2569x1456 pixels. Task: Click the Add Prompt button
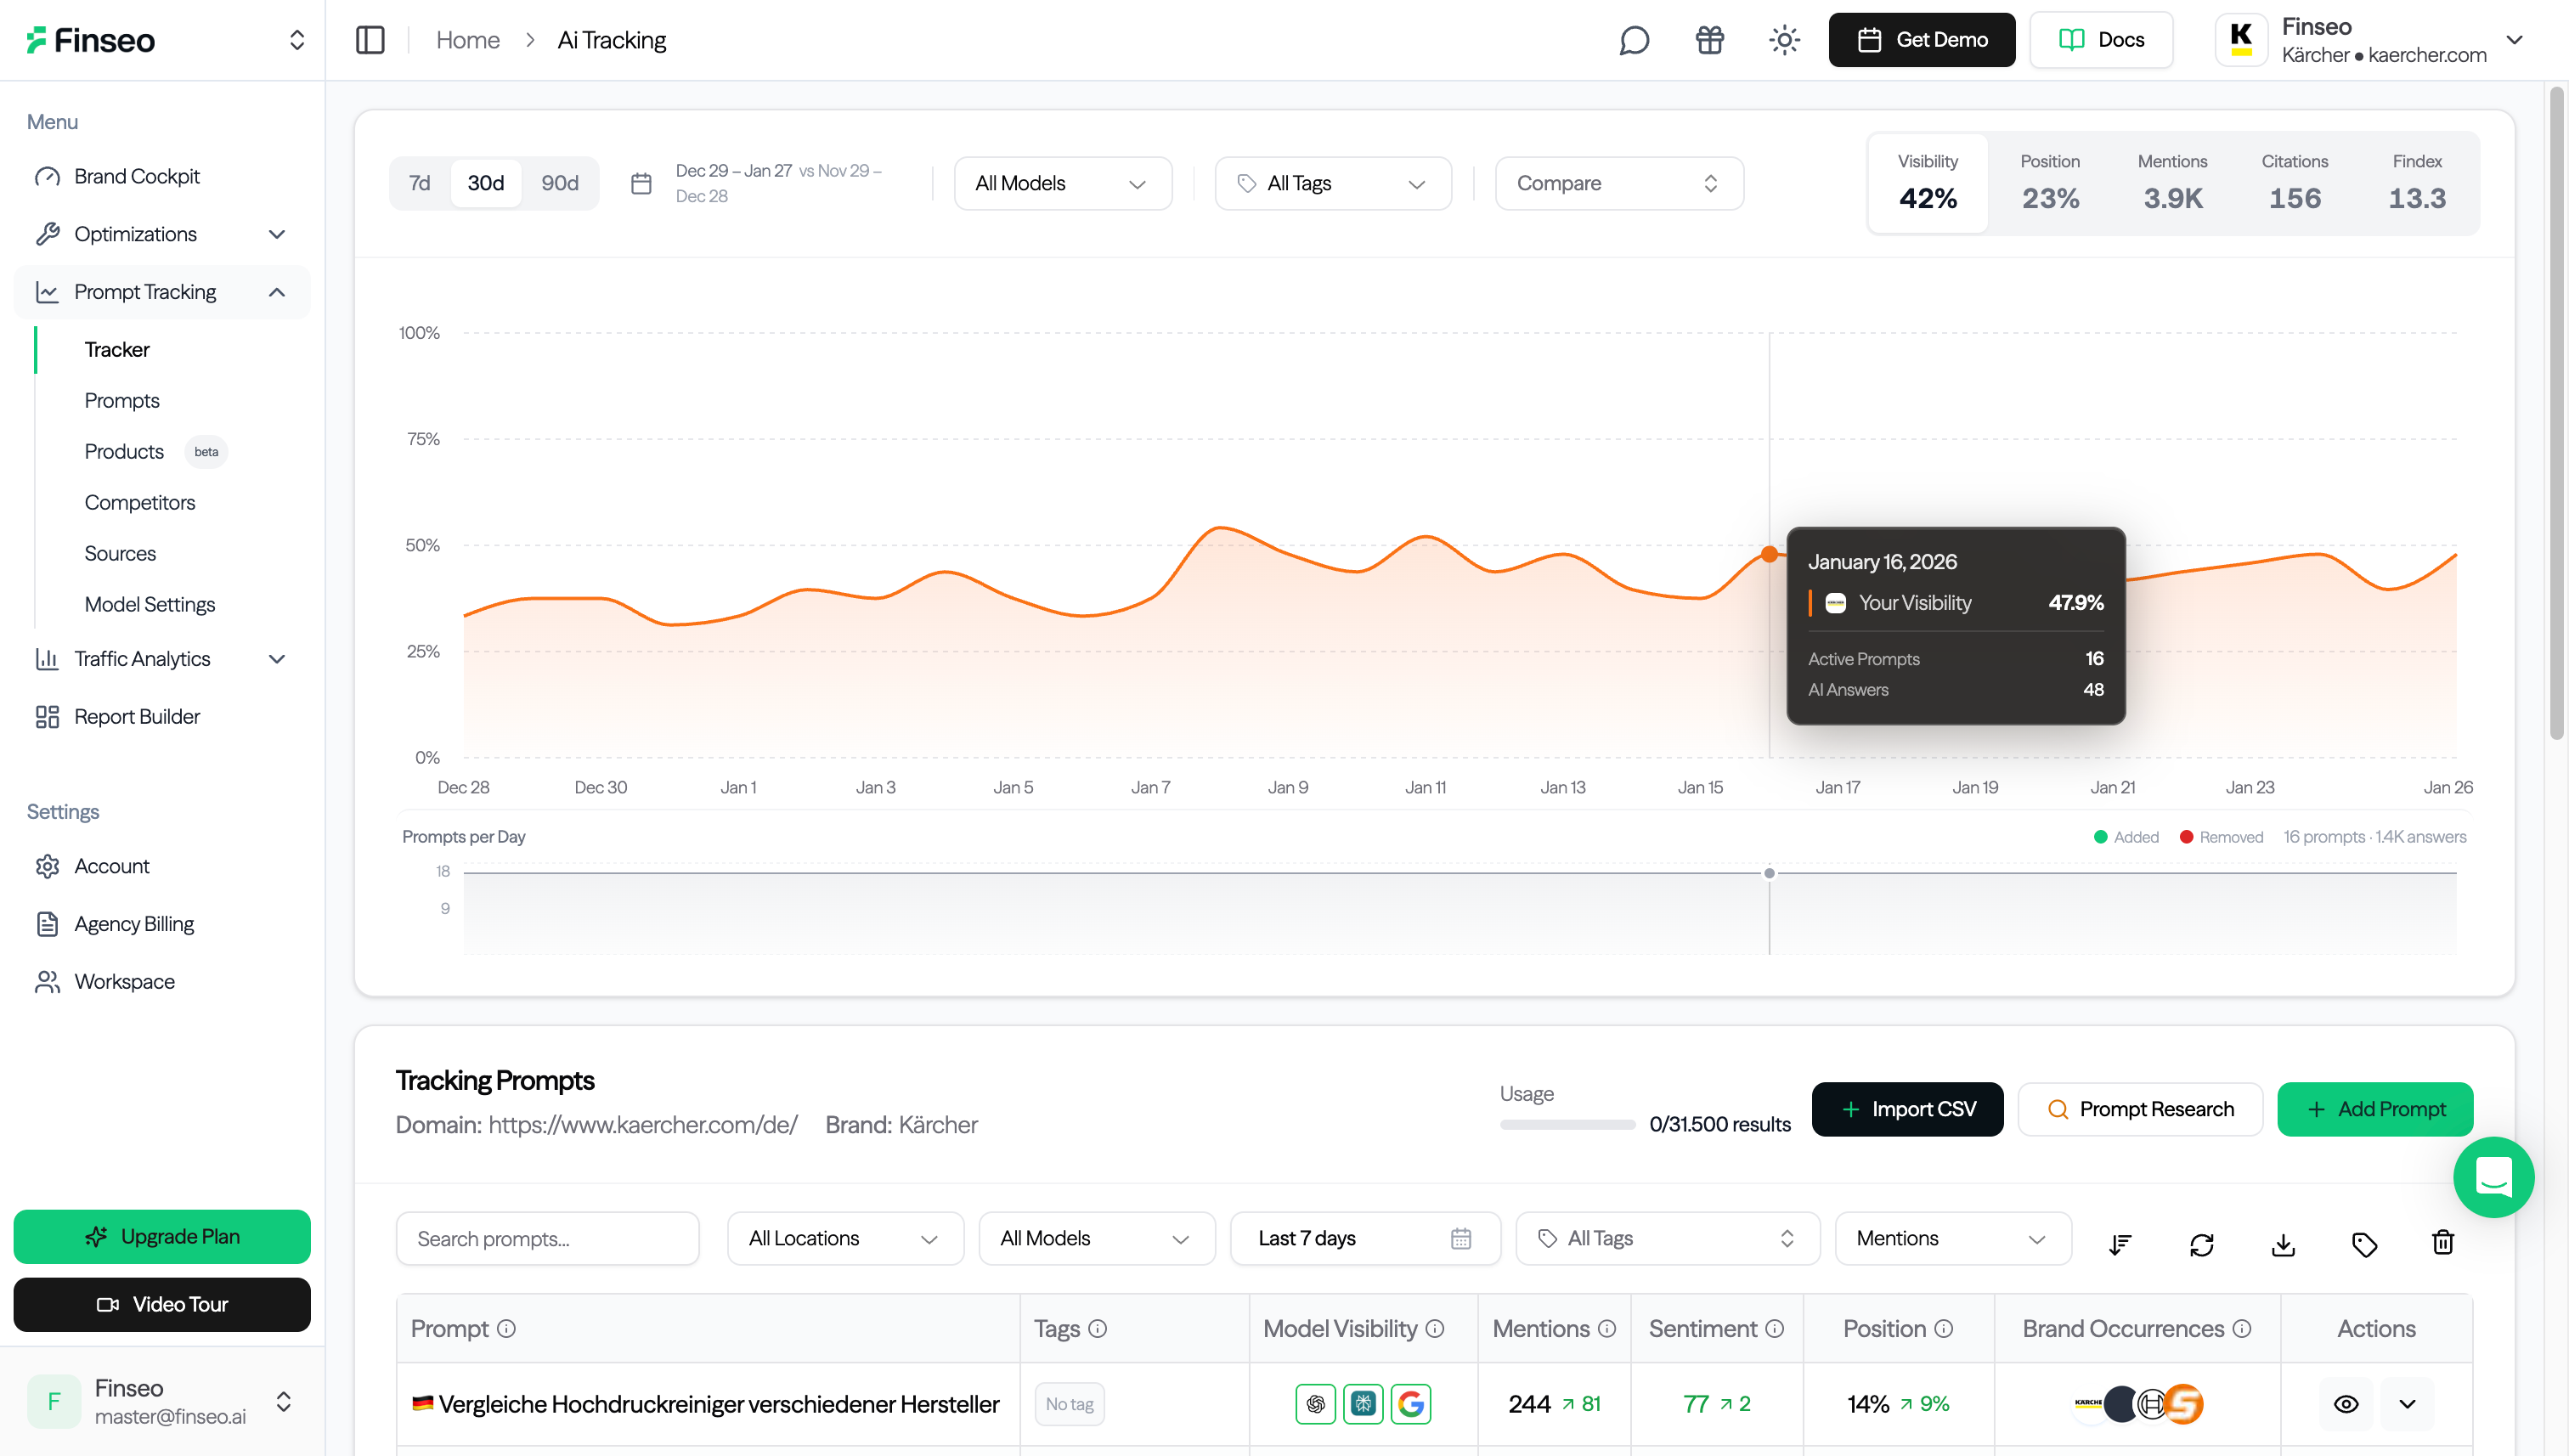(x=2374, y=1109)
